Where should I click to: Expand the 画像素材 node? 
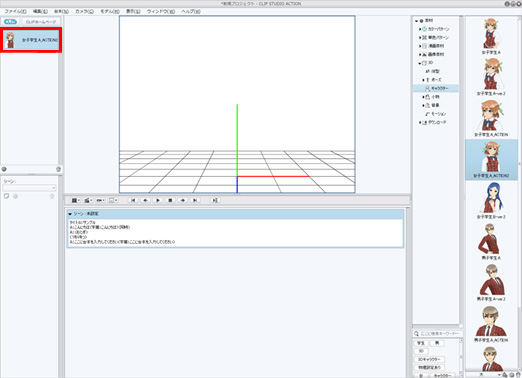[x=420, y=54]
